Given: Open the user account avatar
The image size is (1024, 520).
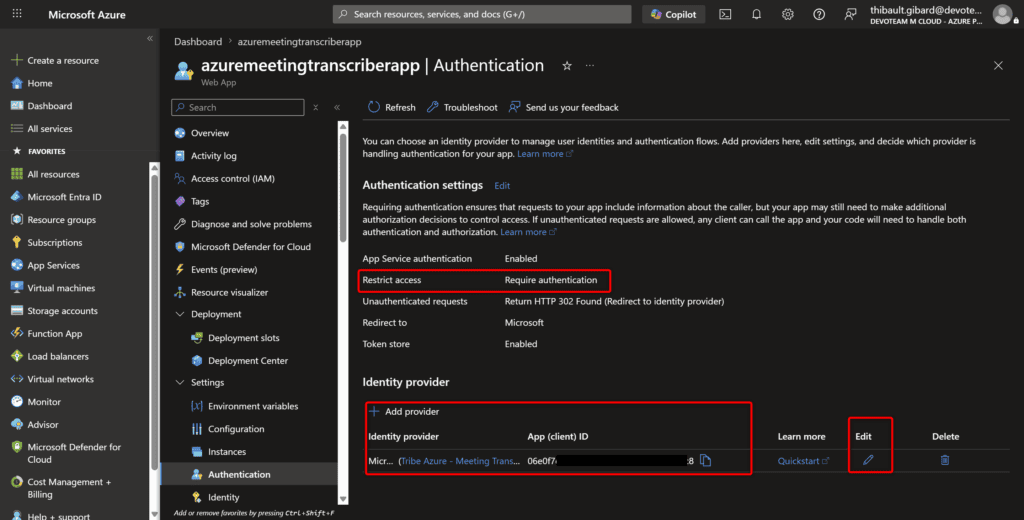Looking at the screenshot, I should click(x=1002, y=14).
